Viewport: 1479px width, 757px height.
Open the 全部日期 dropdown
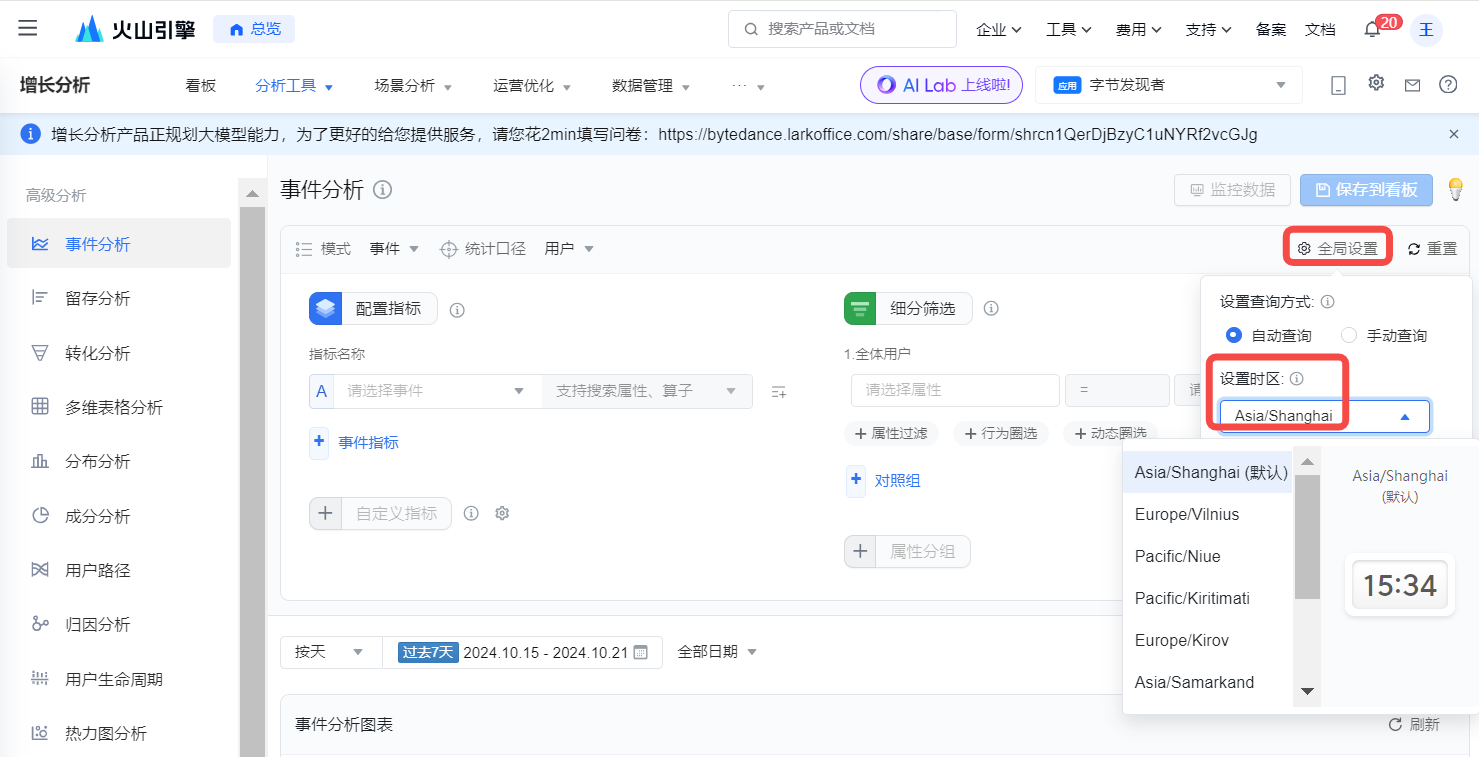[717, 652]
